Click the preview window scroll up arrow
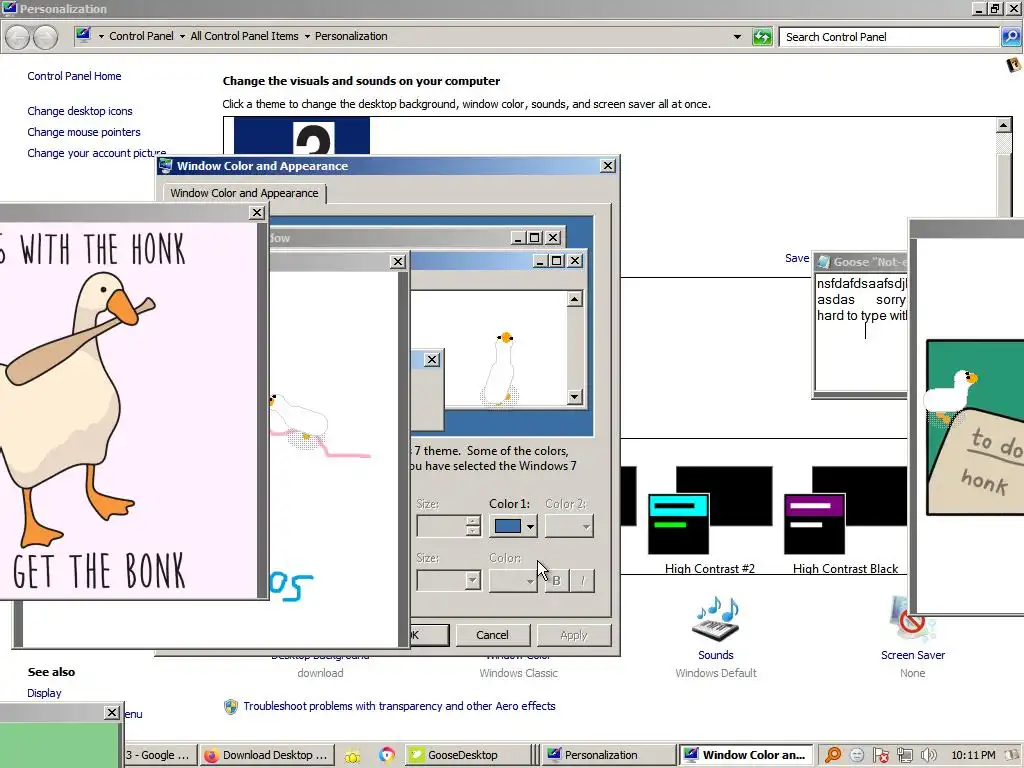The width and height of the screenshot is (1024, 768). coord(574,299)
